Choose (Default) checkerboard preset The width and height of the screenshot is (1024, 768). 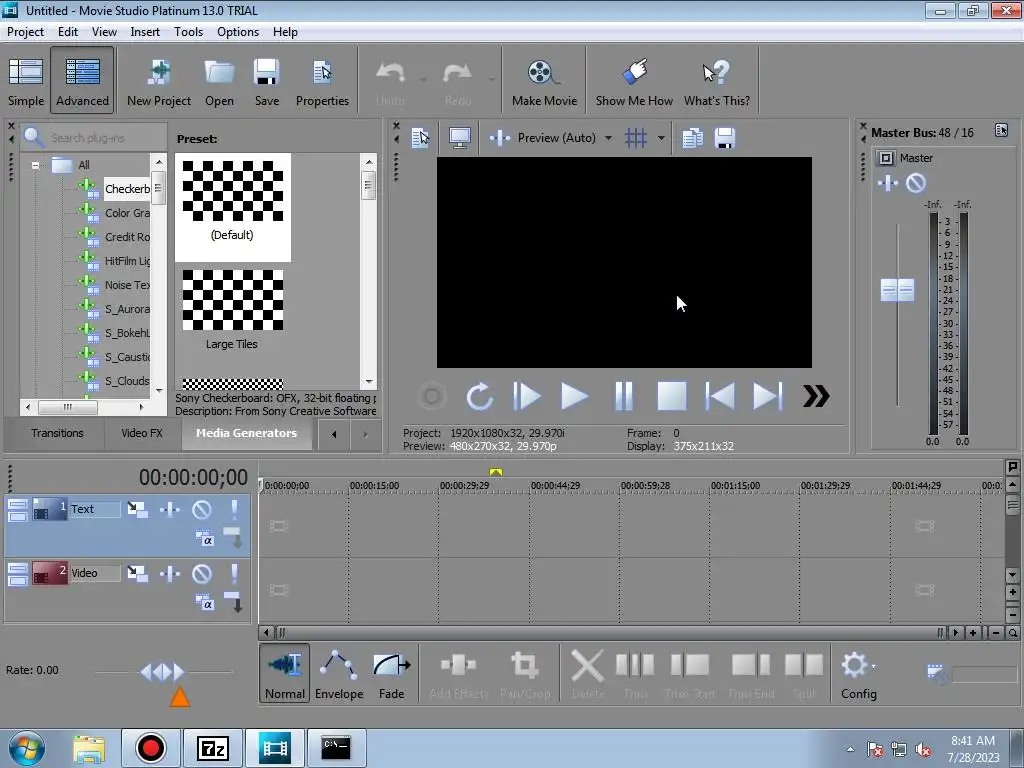232,206
